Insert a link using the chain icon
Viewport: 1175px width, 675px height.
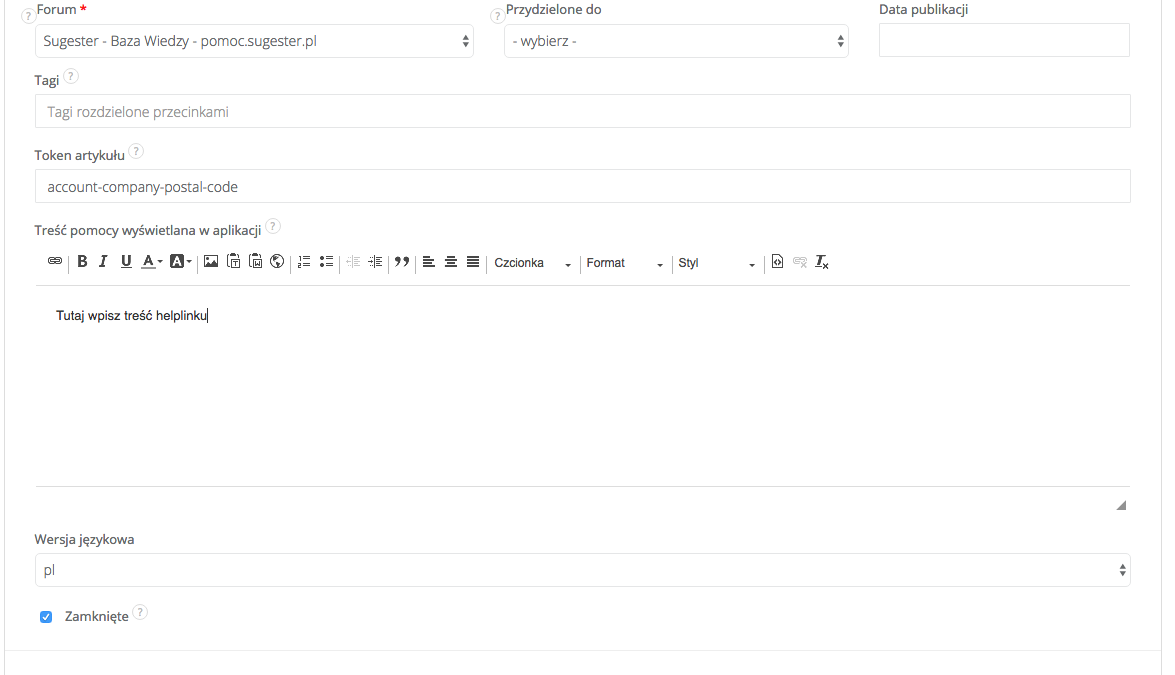tap(55, 262)
